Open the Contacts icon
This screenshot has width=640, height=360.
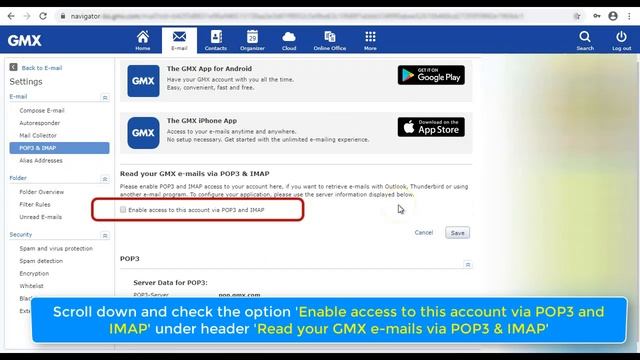[216, 37]
